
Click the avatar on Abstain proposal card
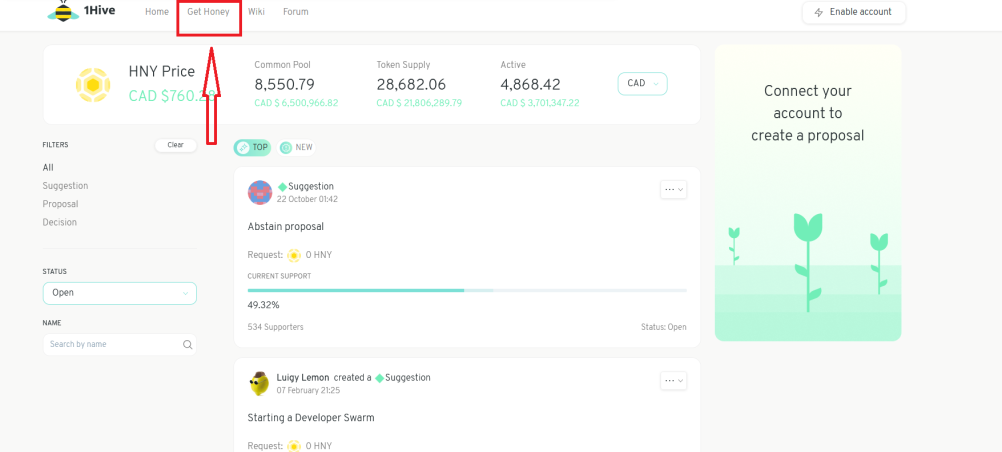pos(260,192)
